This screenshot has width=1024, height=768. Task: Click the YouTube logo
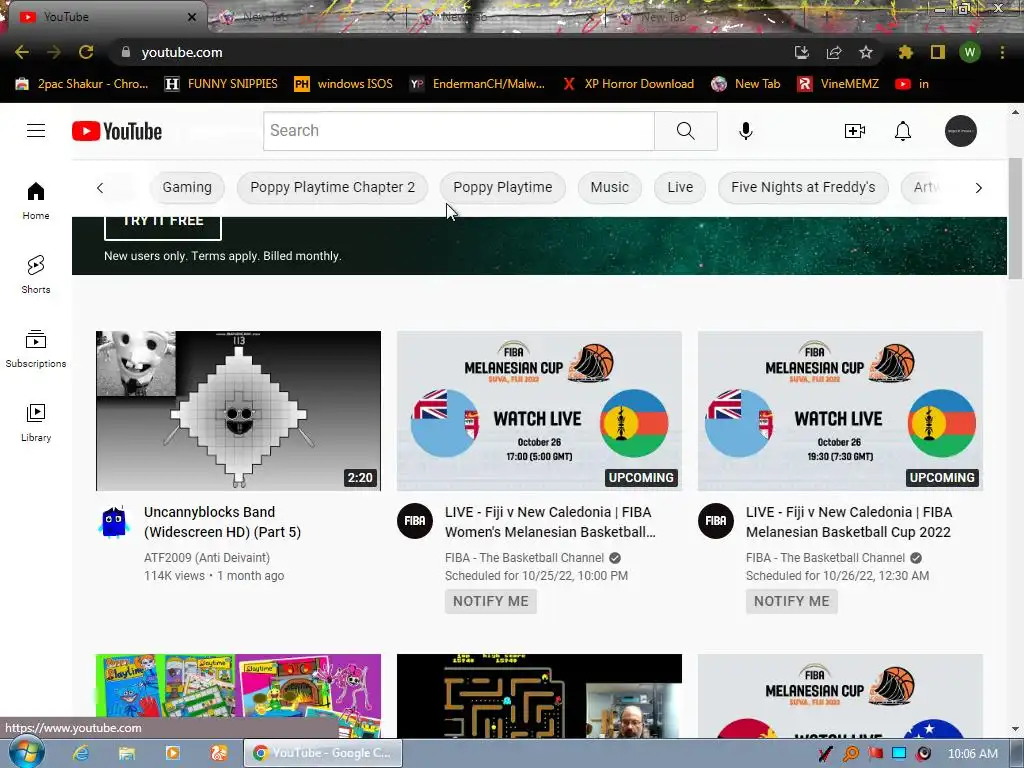pos(117,131)
